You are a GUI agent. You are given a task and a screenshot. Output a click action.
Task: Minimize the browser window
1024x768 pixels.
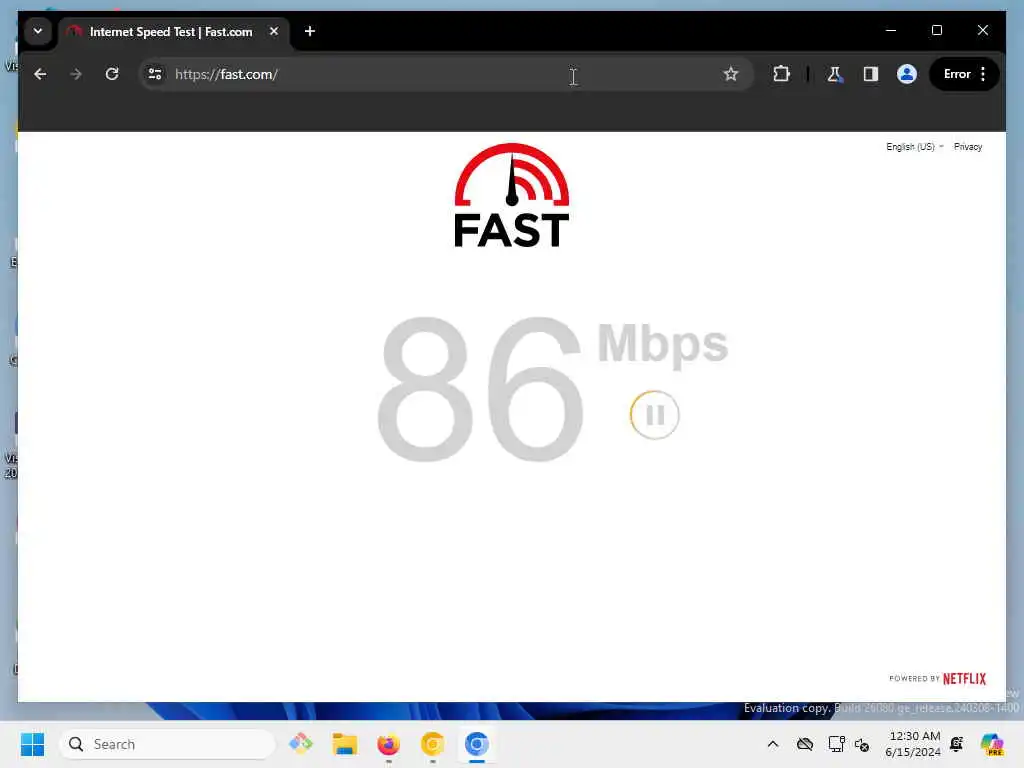[891, 30]
